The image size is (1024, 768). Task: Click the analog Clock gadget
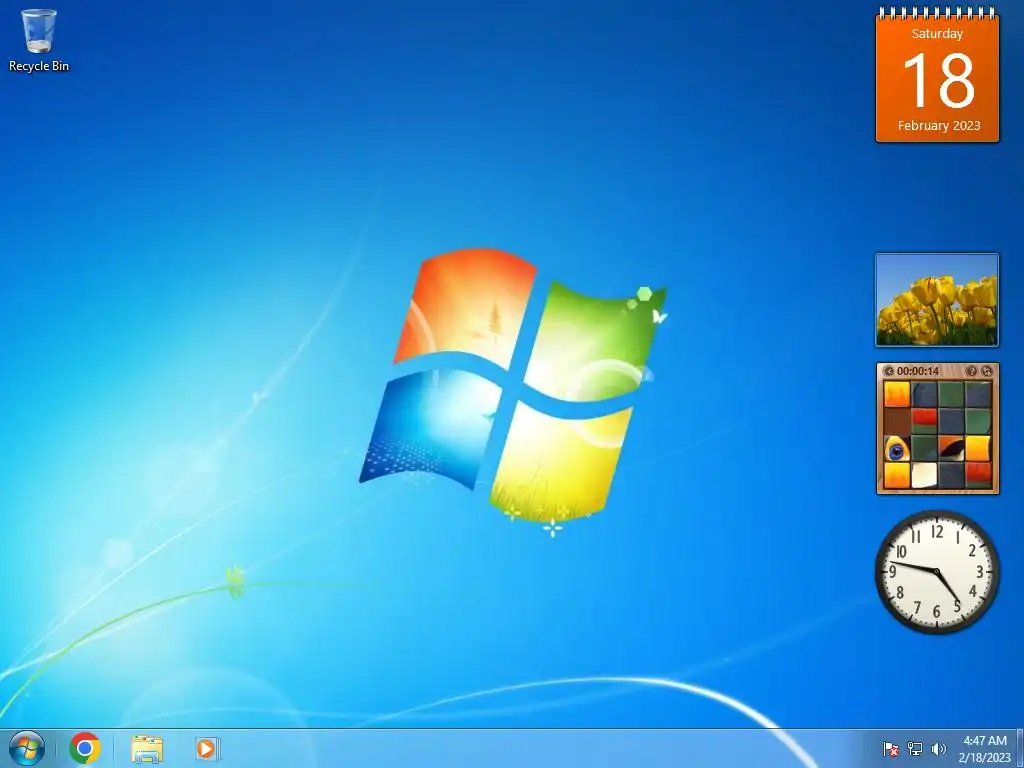(937, 572)
